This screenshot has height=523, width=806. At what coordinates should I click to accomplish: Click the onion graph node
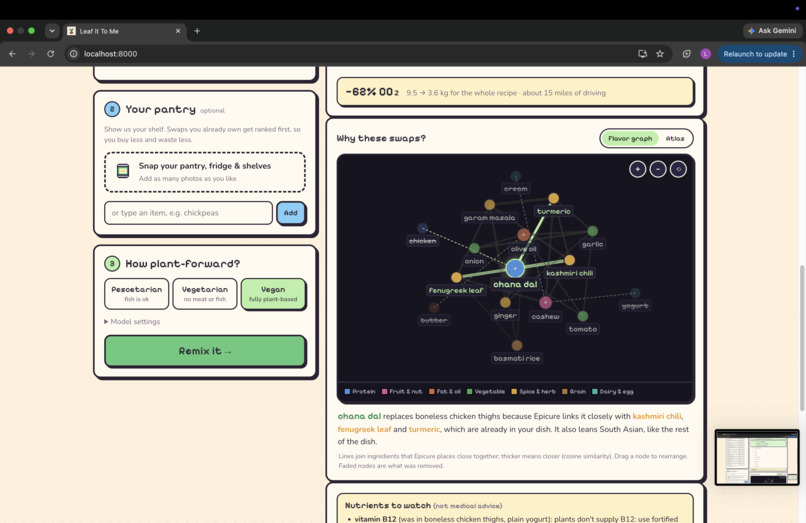(474, 248)
